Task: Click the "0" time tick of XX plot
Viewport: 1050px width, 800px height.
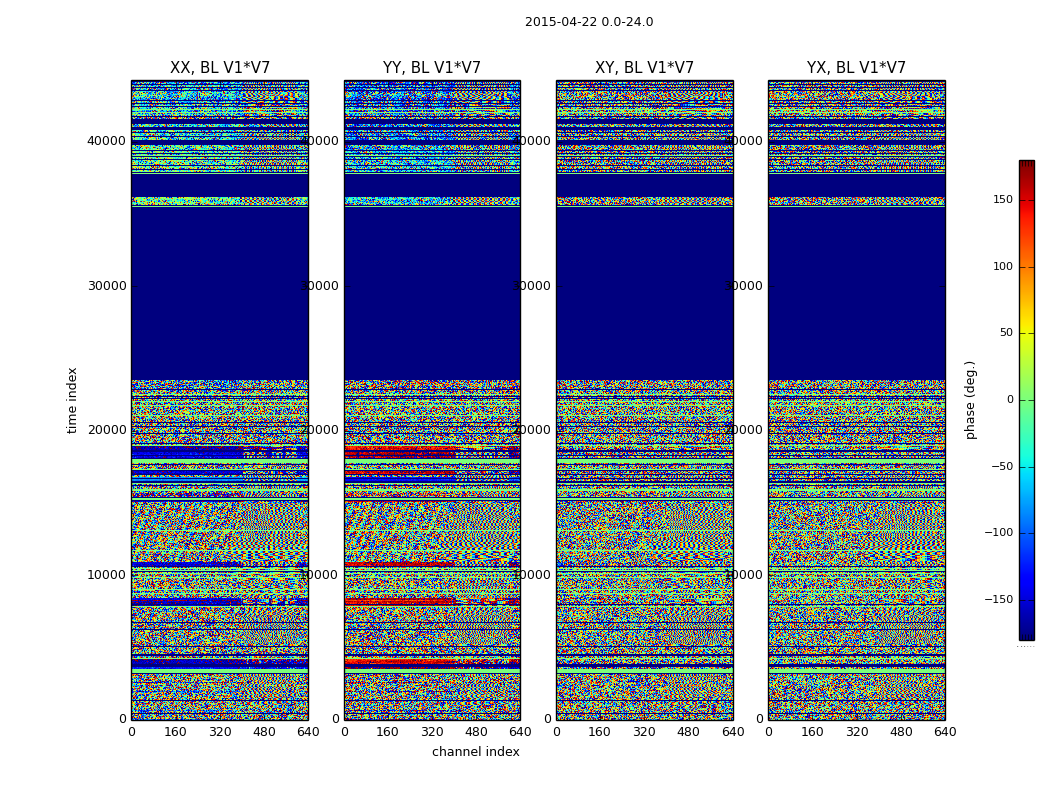Action: [x=123, y=719]
